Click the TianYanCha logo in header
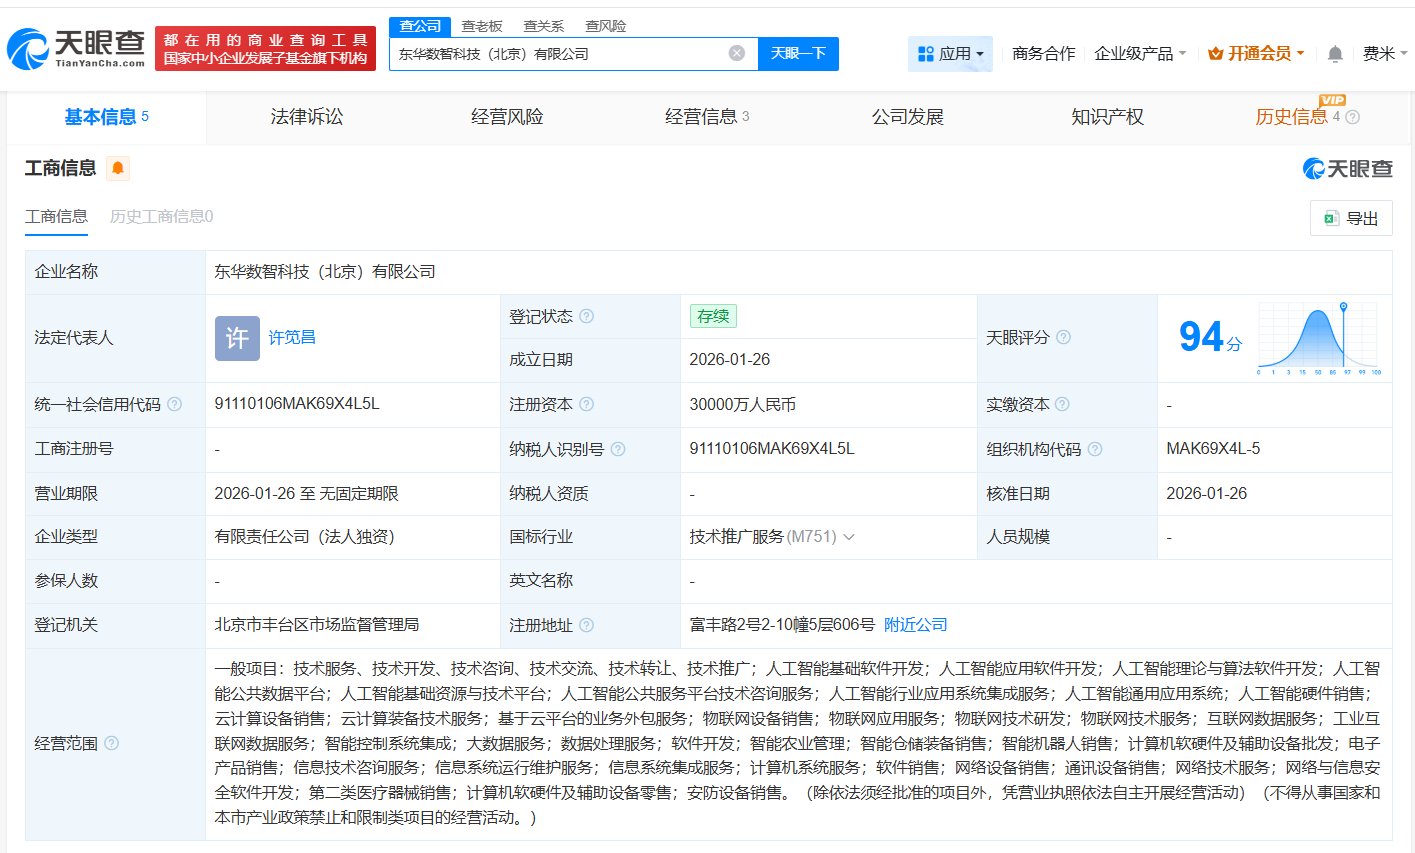The image size is (1415, 853). (76, 48)
